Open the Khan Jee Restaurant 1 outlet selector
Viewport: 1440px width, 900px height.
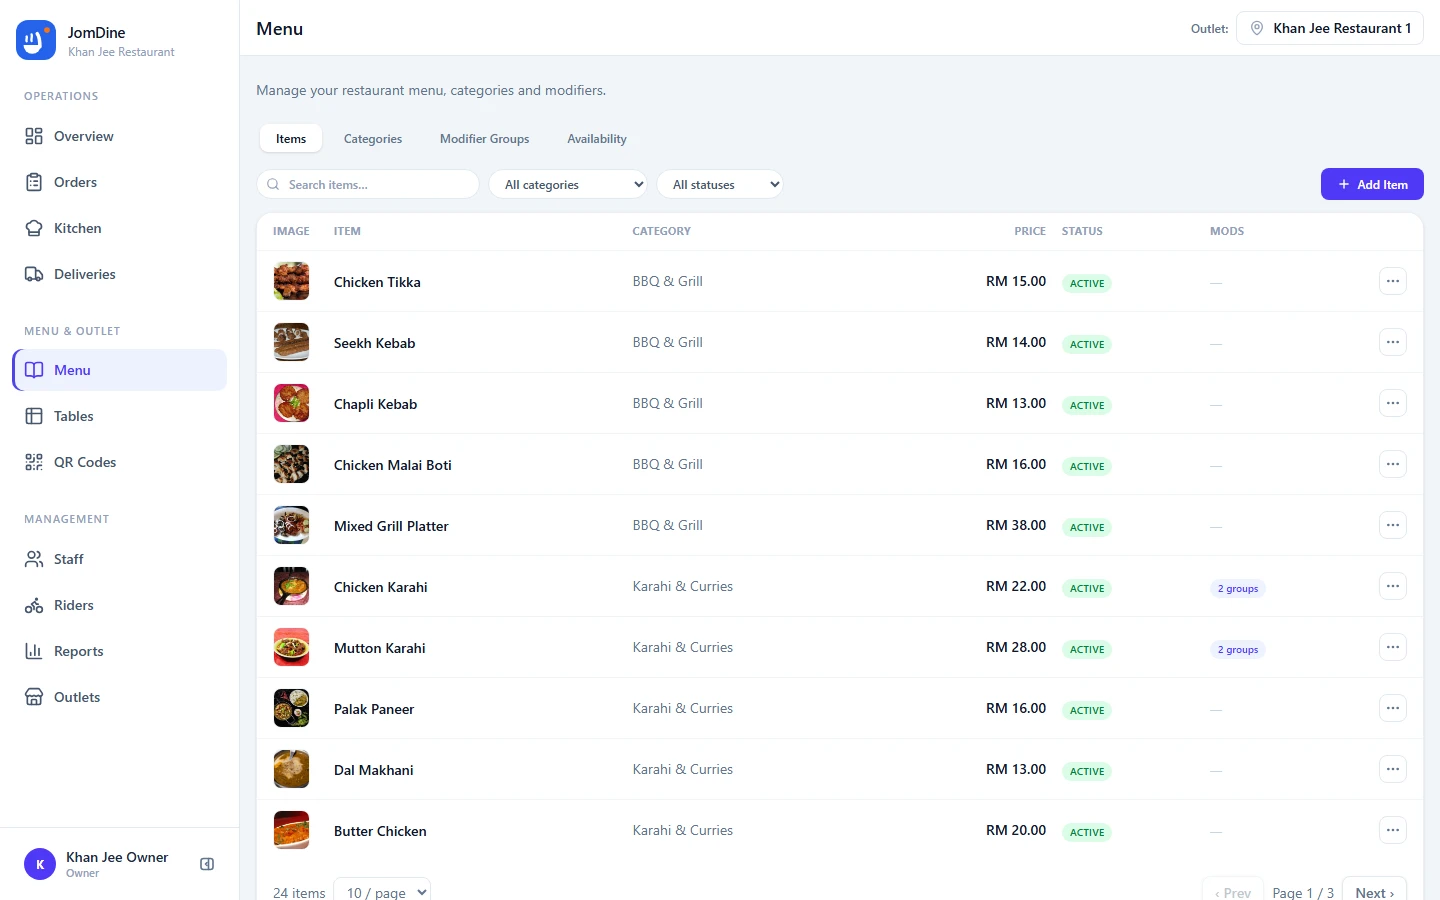tap(1330, 28)
